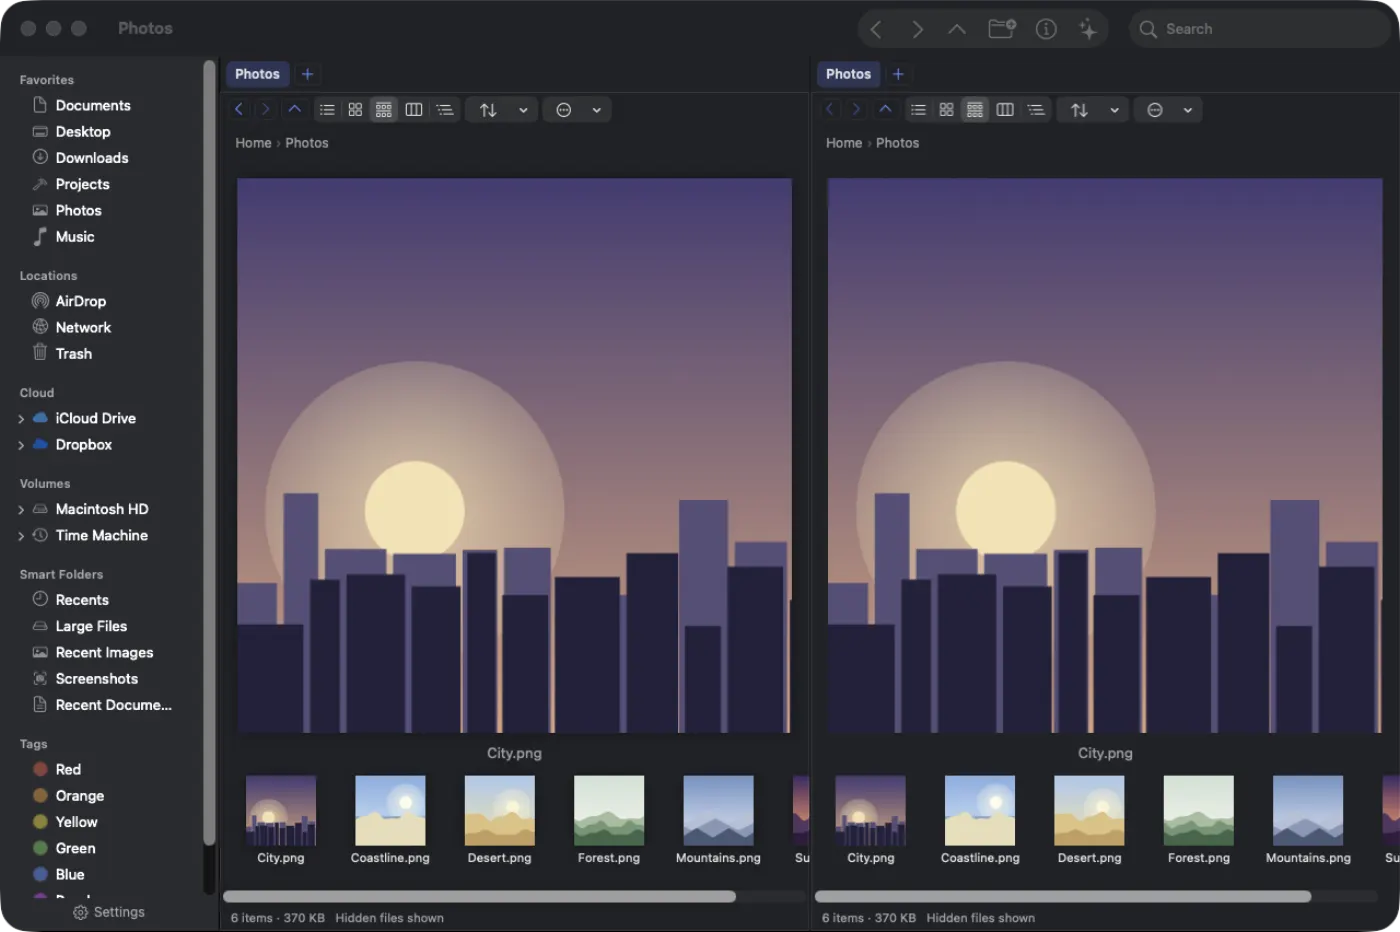Click the sparkle AI actions icon
Viewport: 1400px width, 932px height.
click(1088, 29)
